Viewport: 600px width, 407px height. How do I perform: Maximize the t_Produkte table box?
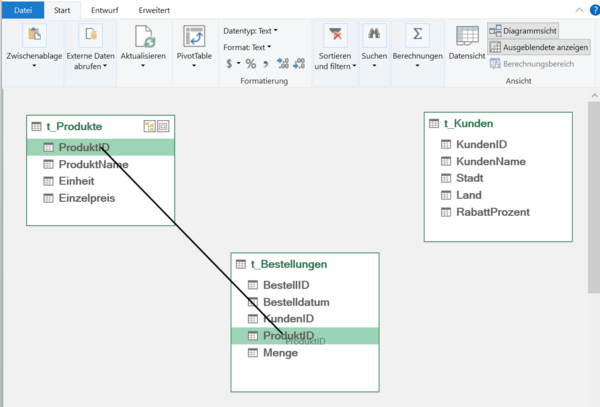[164, 126]
